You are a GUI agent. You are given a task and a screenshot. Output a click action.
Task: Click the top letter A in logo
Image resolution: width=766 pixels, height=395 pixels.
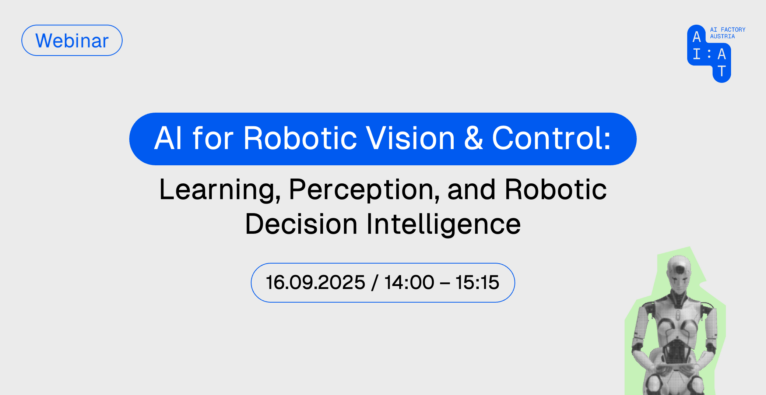tap(697, 39)
